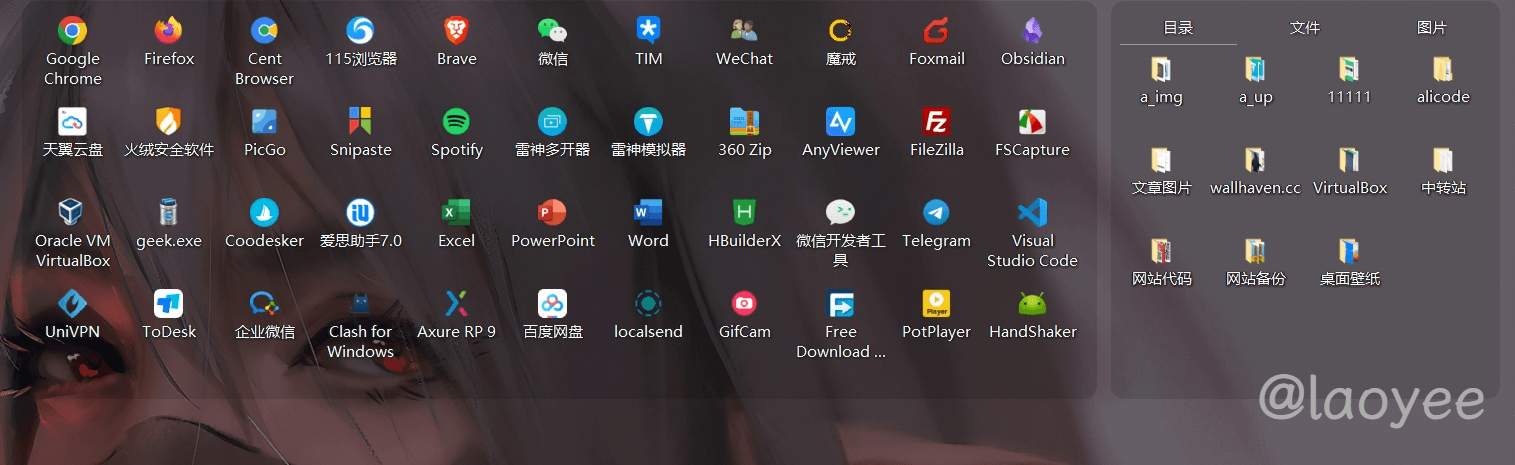Open the 中转站 folder

pyautogui.click(x=1443, y=160)
